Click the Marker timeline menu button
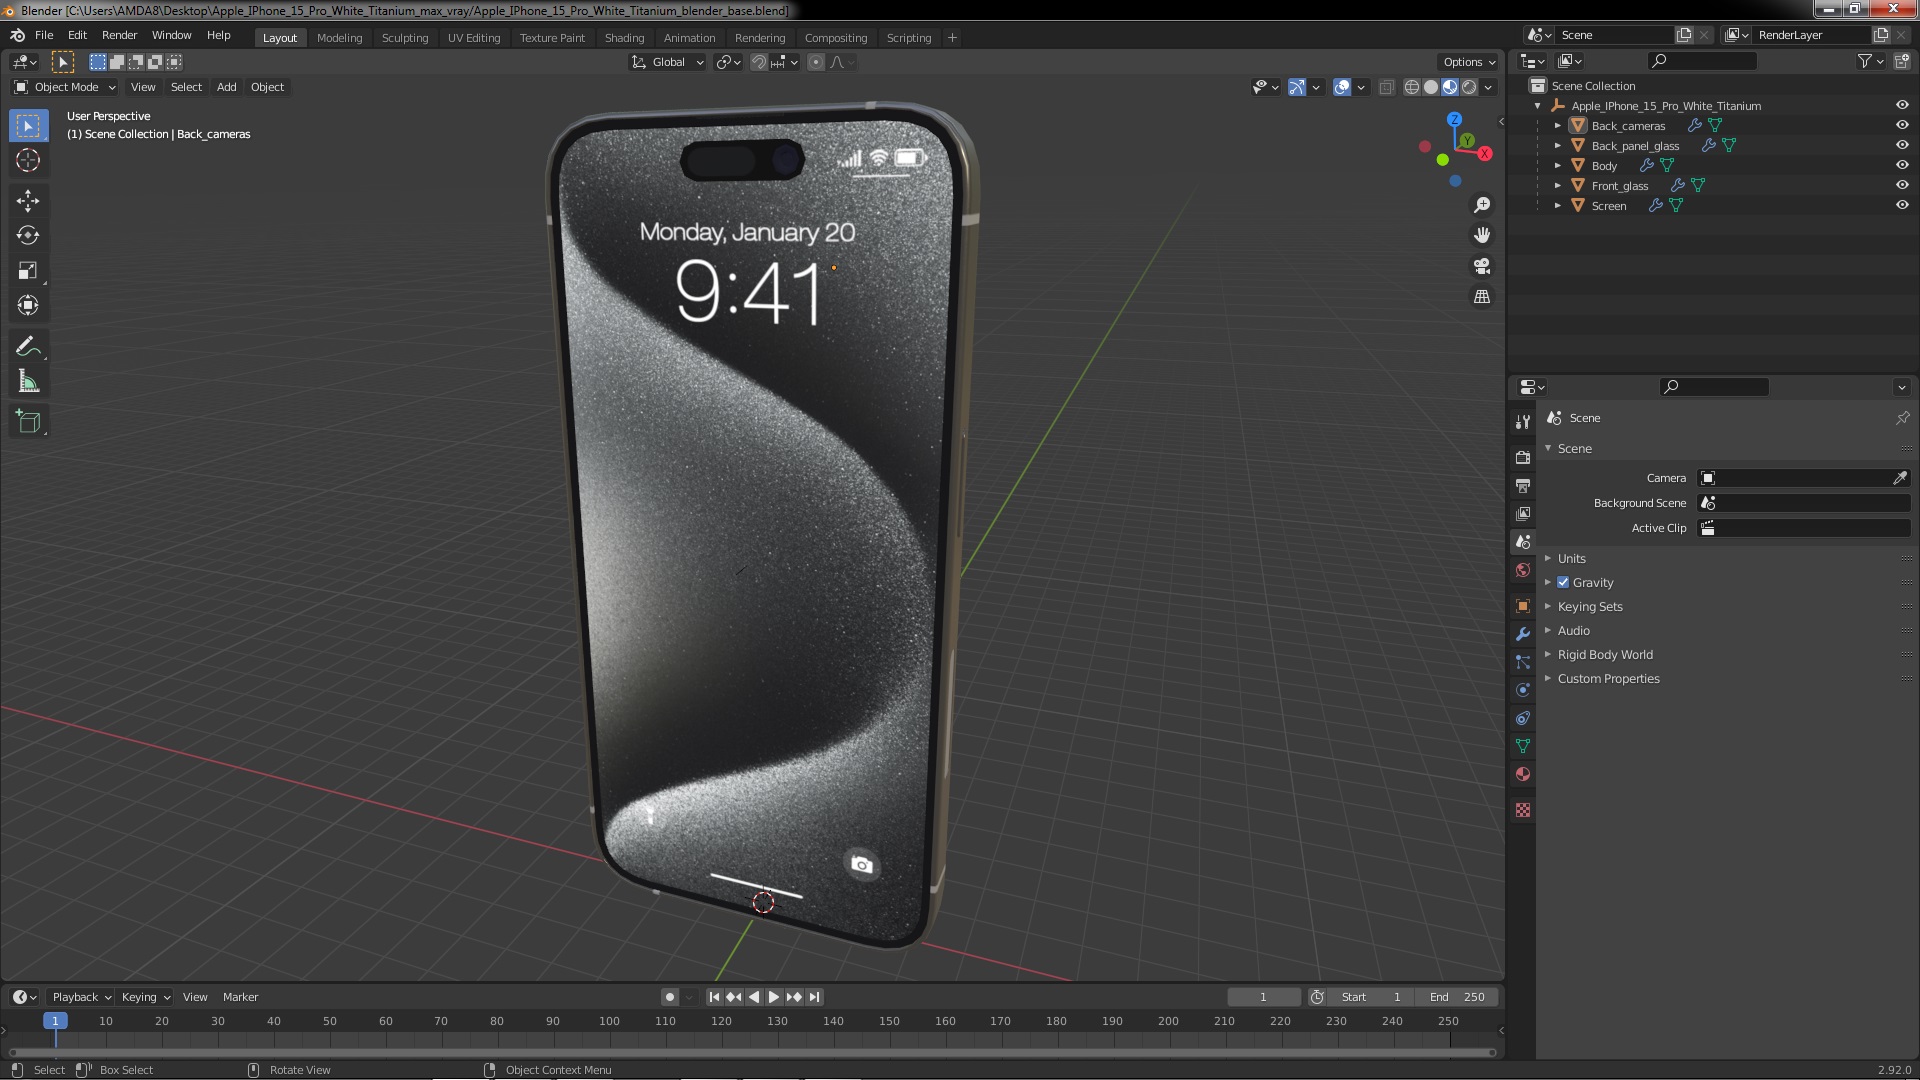This screenshot has width=1920, height=1080. pos(240,997)
